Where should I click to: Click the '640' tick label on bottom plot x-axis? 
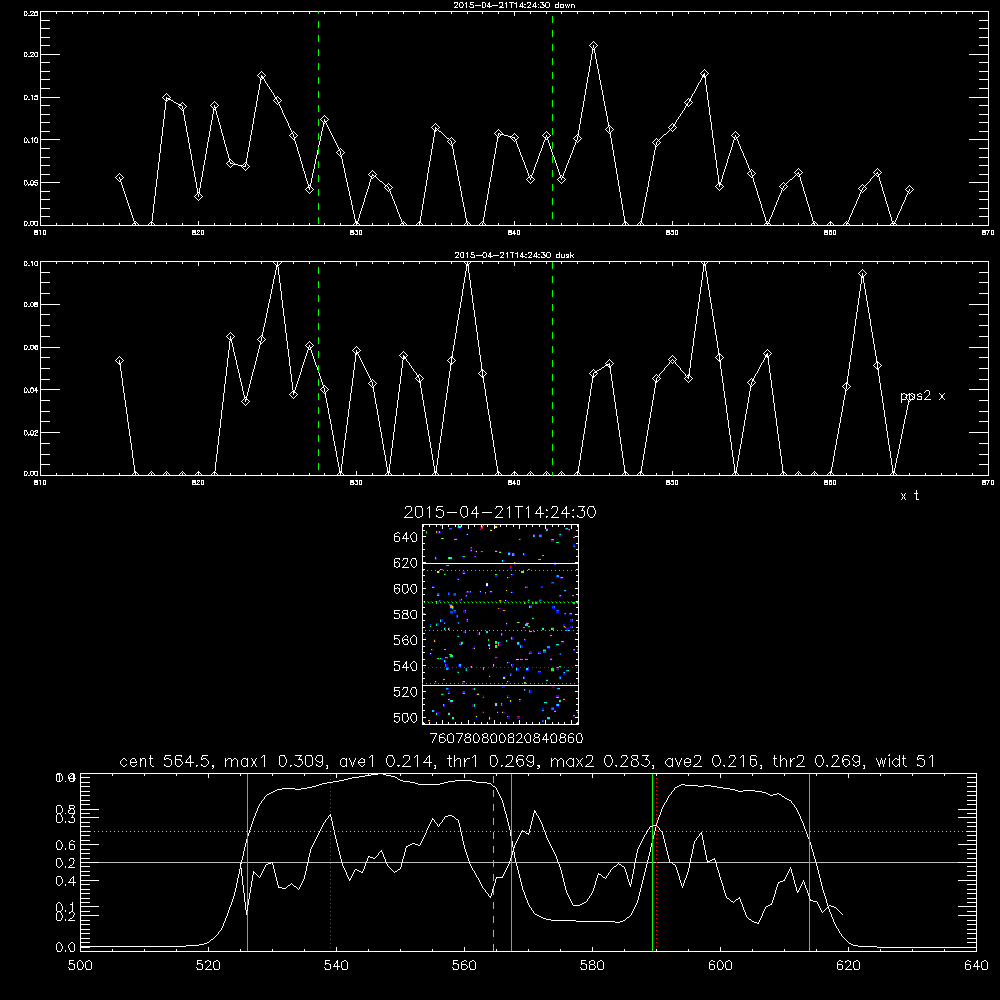click(x=976, y=966)
